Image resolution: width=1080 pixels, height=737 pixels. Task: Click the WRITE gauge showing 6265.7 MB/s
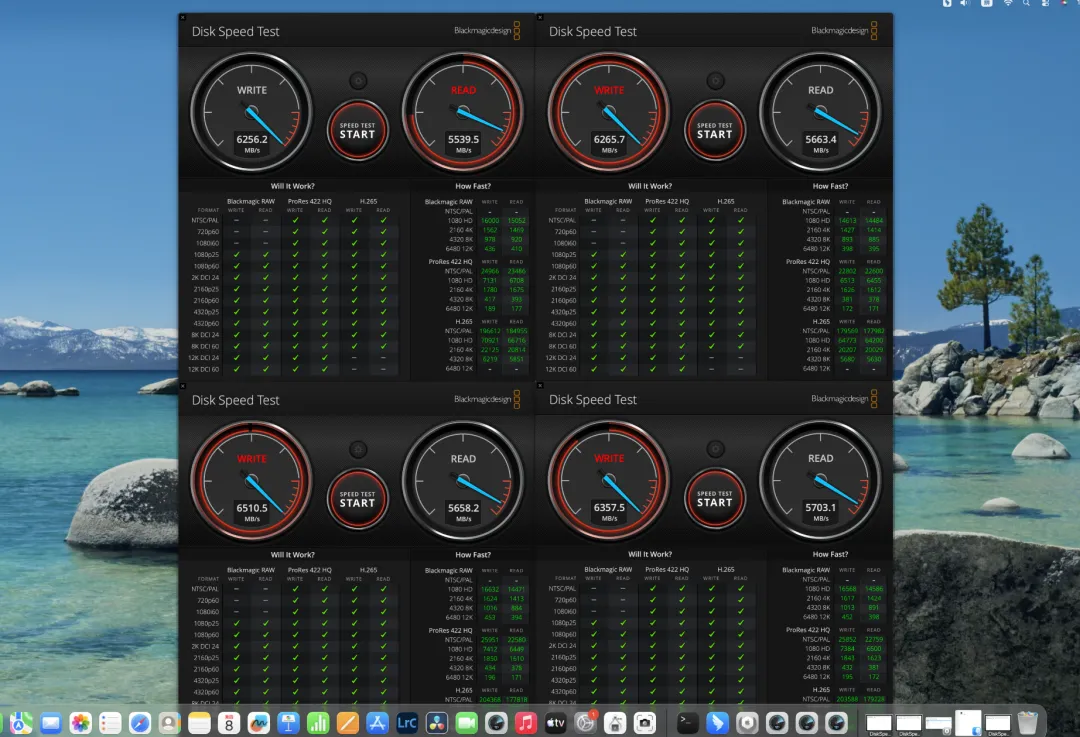[609, 113]
